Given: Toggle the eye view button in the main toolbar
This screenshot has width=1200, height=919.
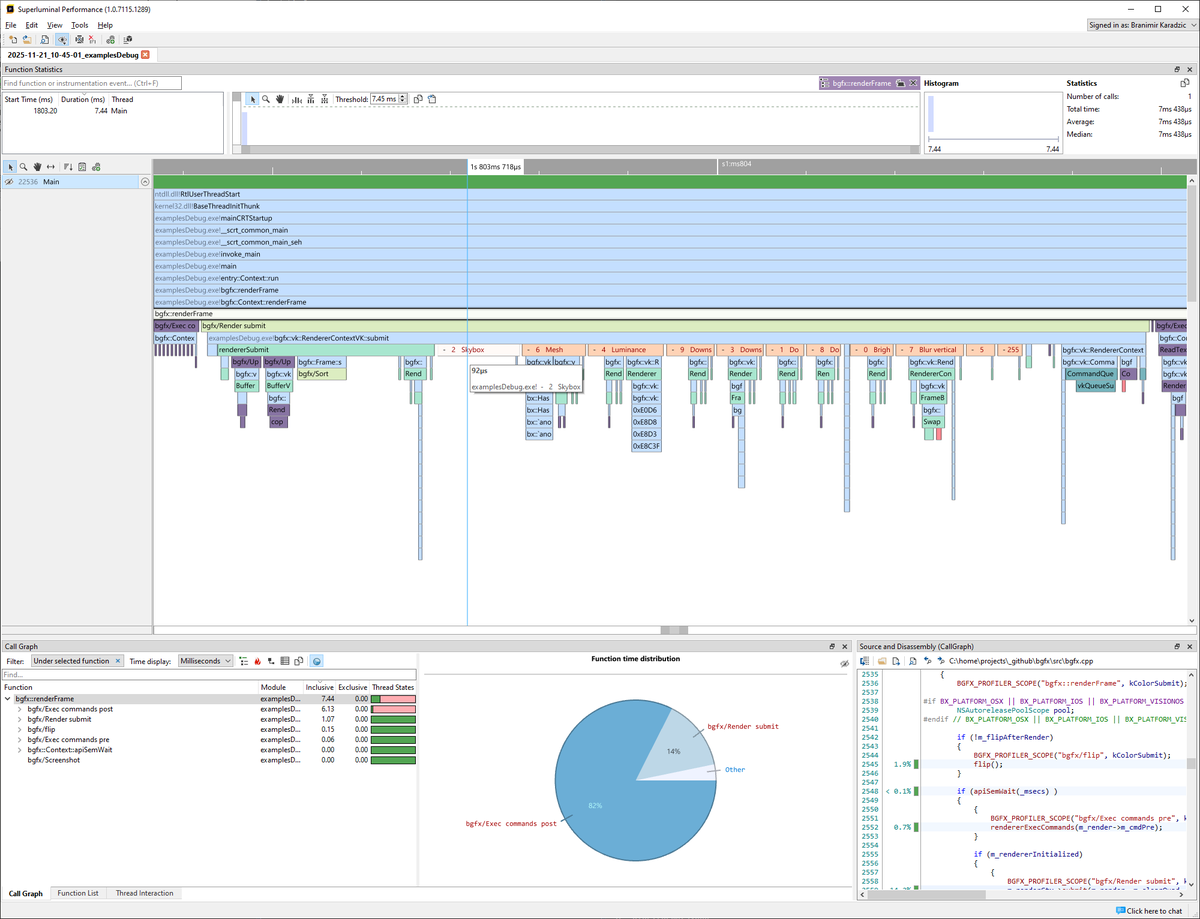Looking at the screenshot, I should [62, 40].
